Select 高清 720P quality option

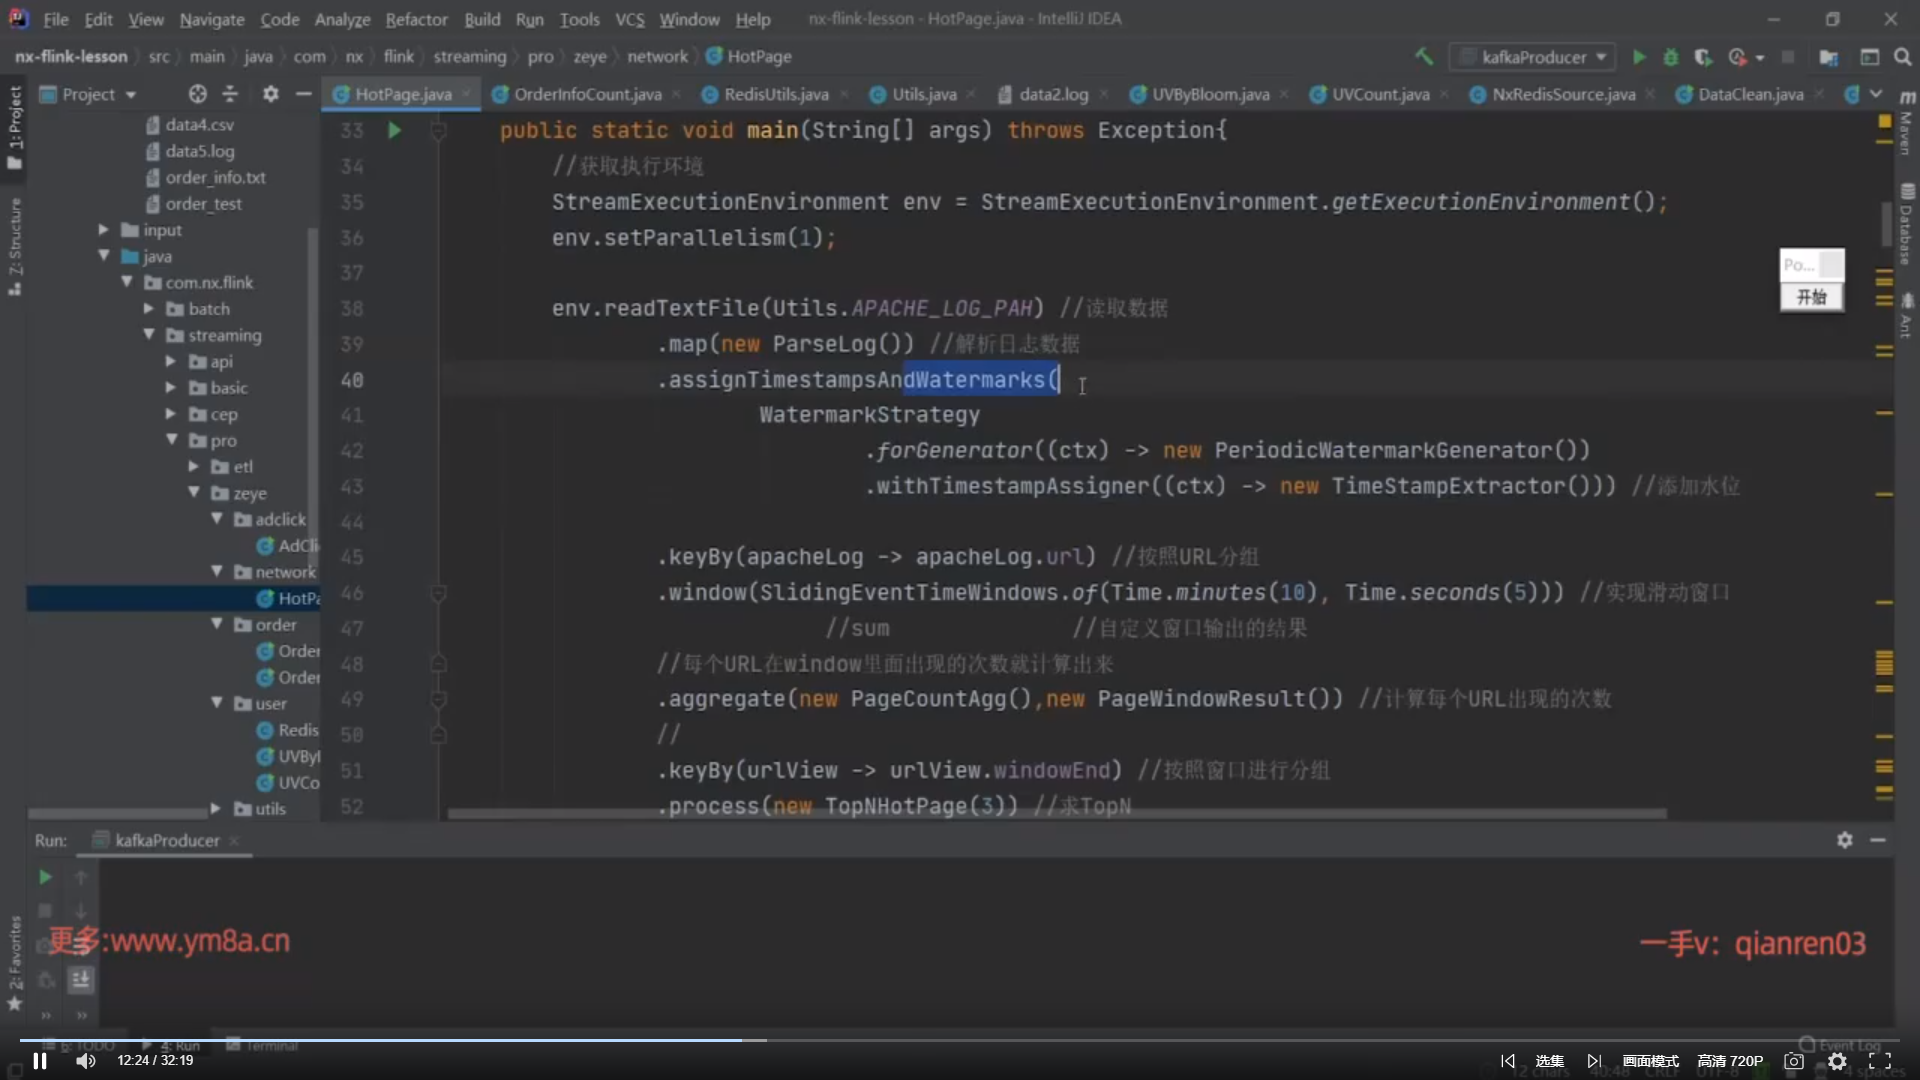1730,1061
